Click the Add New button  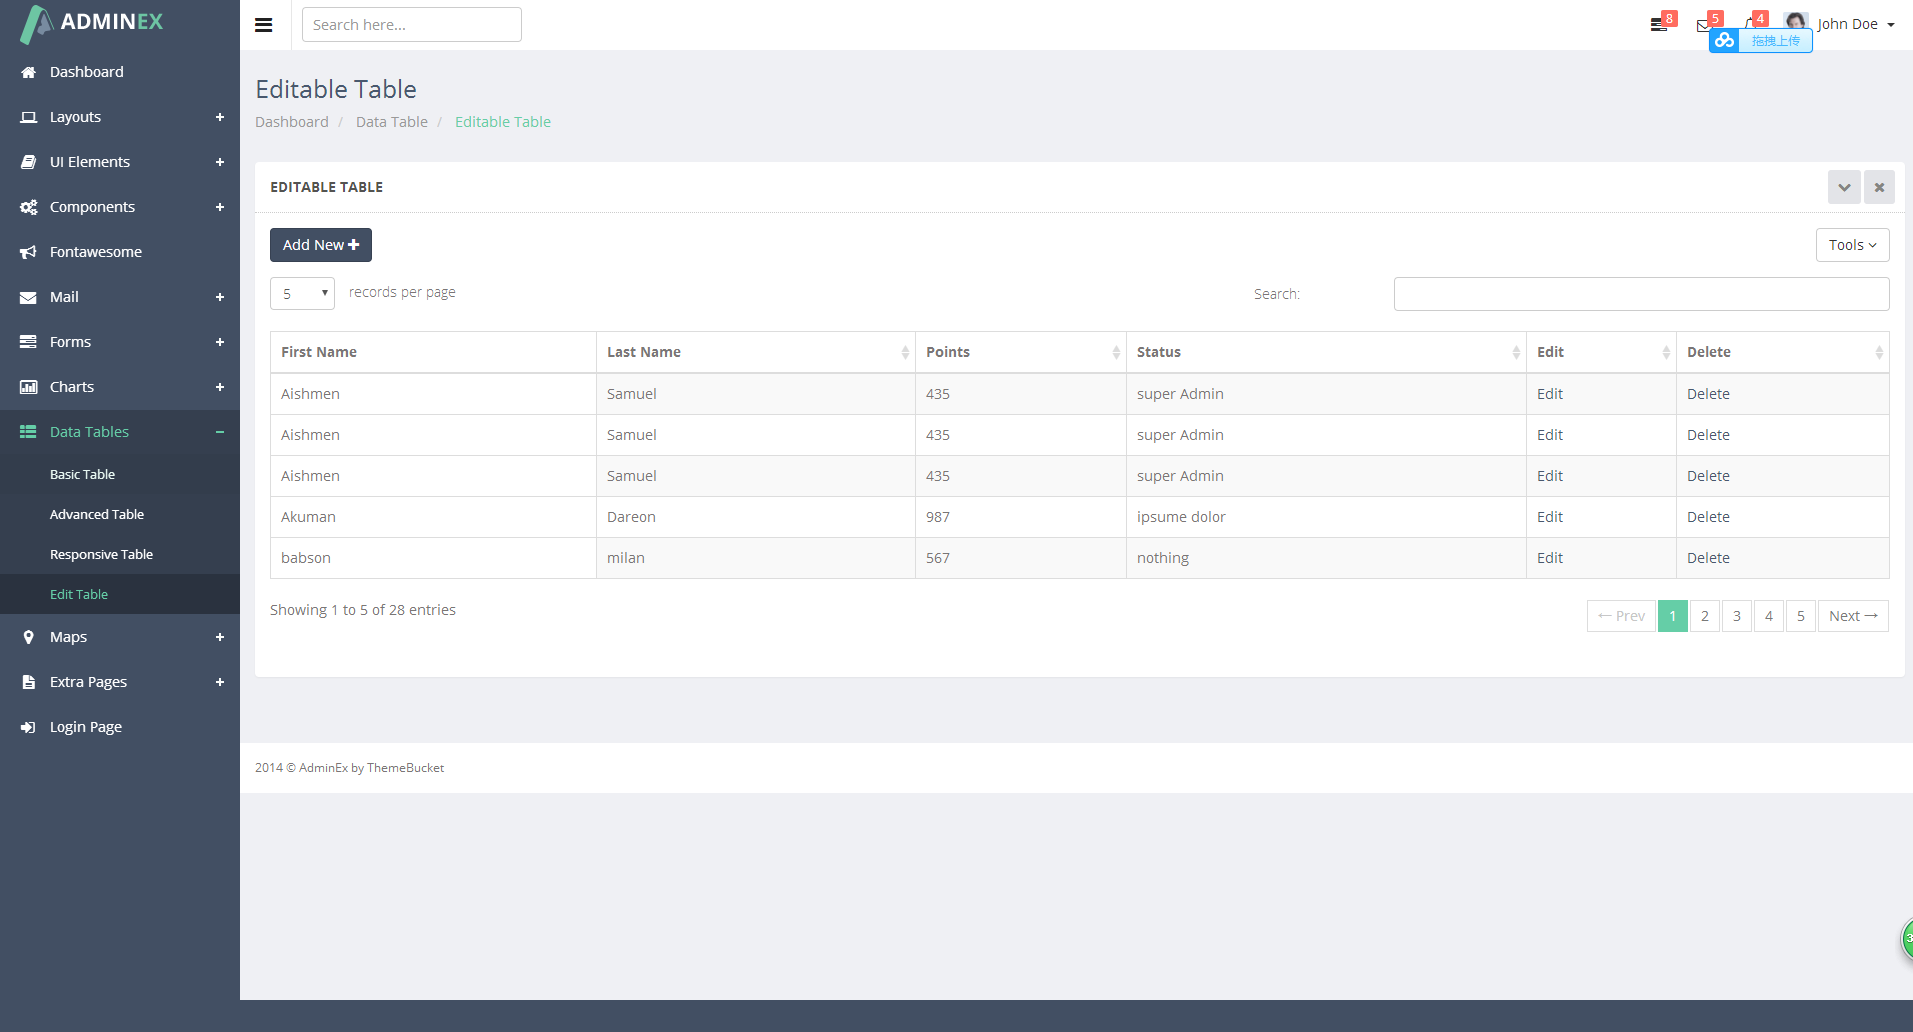pyautogui.click(x=321, y=245)
